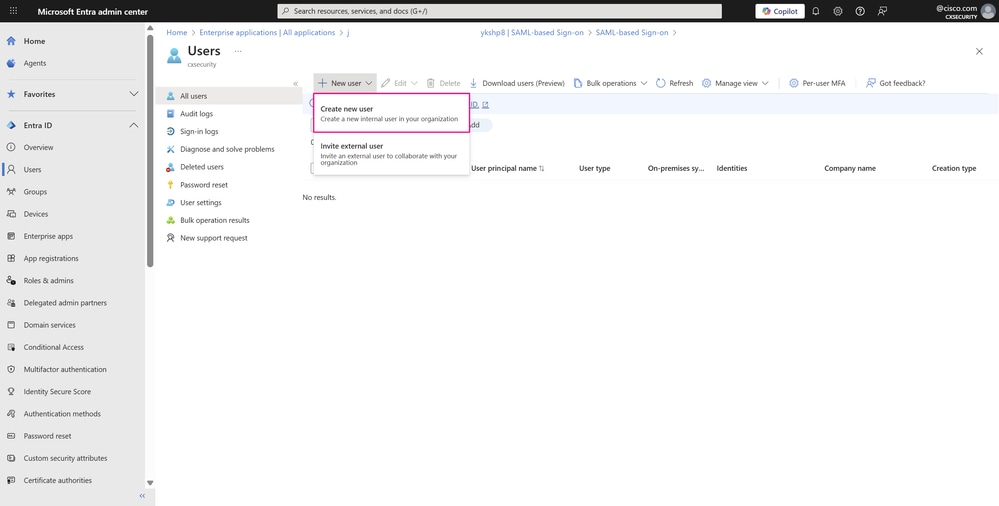Viewport: 999px width, 506px height.
Task: Click the User type column header
Action: (594, 168)
